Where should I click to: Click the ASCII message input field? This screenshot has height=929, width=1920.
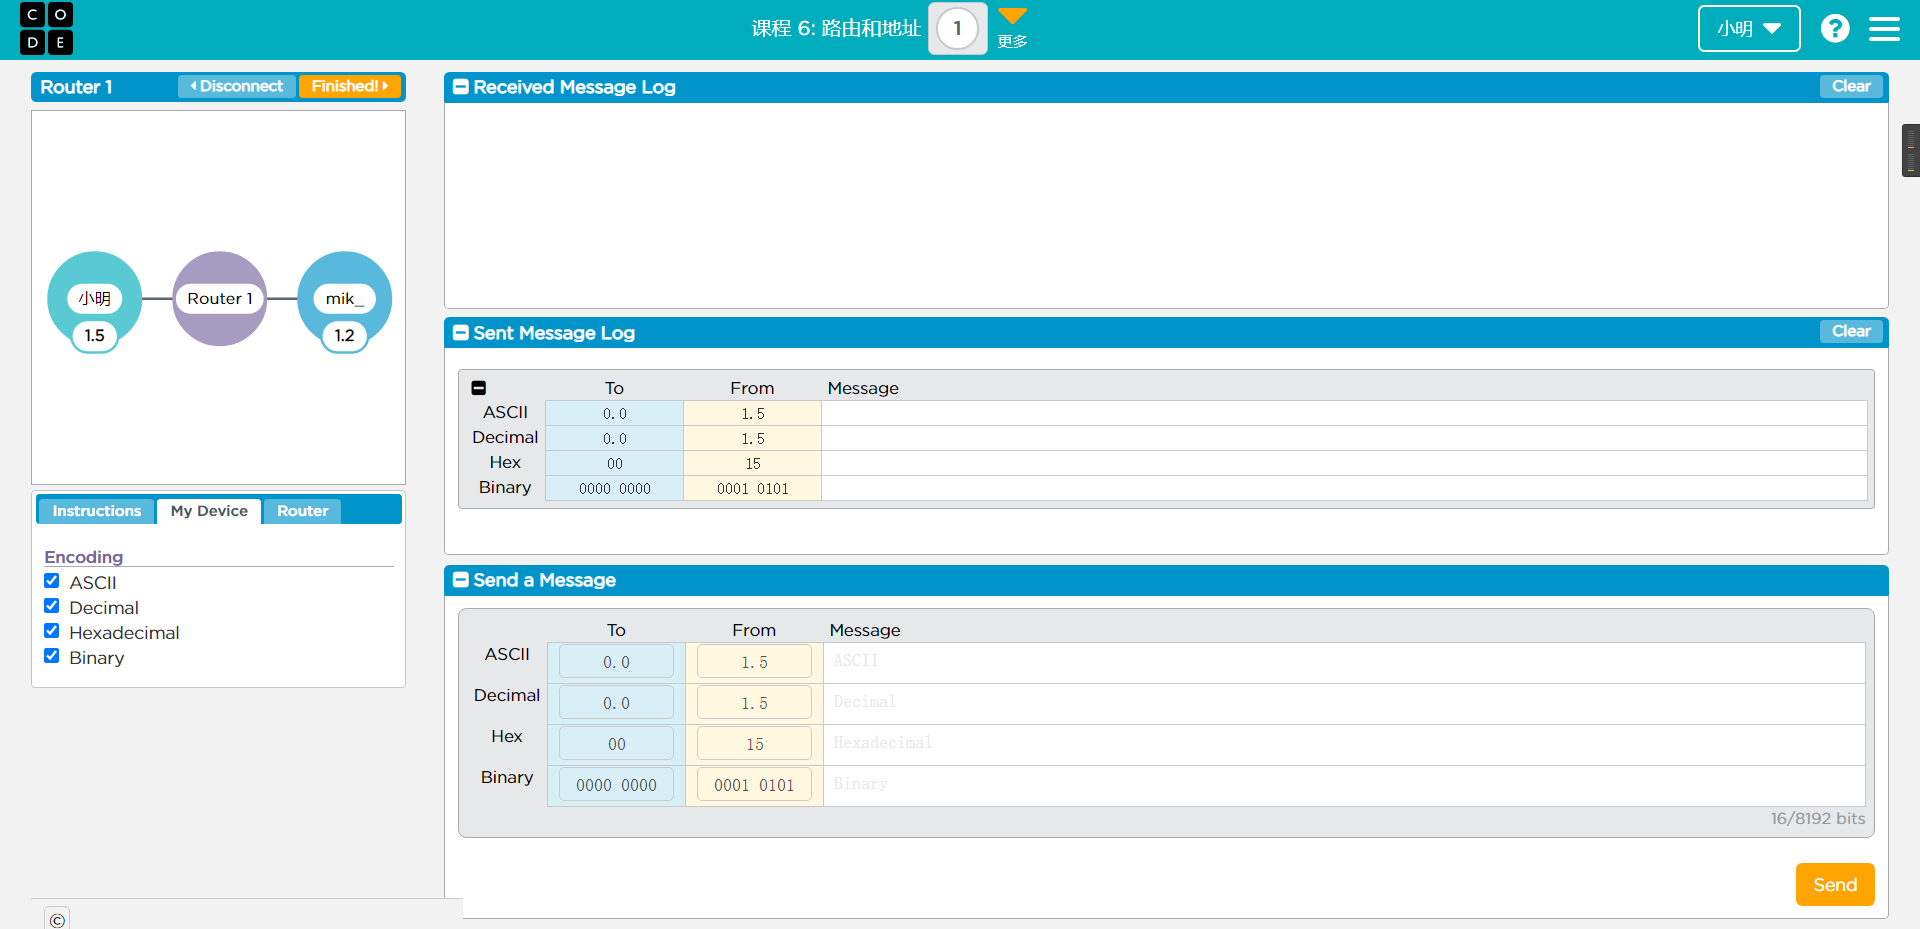[1344, 662]
